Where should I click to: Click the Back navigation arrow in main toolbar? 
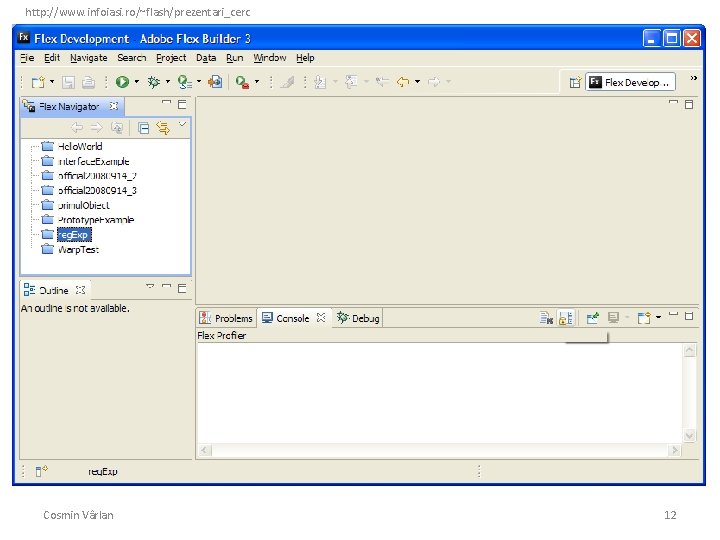click(x=403, y=82)
